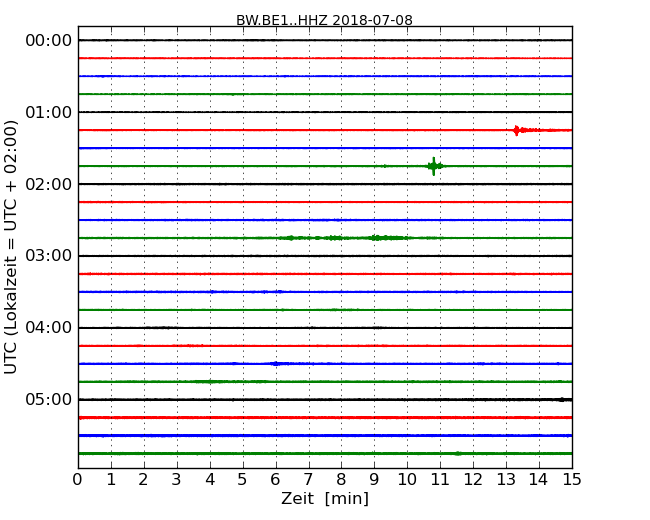Viewport: 650px width, 520px height.
Task: Click the x-axis tick label 13
Action: [x=506, y=480]
